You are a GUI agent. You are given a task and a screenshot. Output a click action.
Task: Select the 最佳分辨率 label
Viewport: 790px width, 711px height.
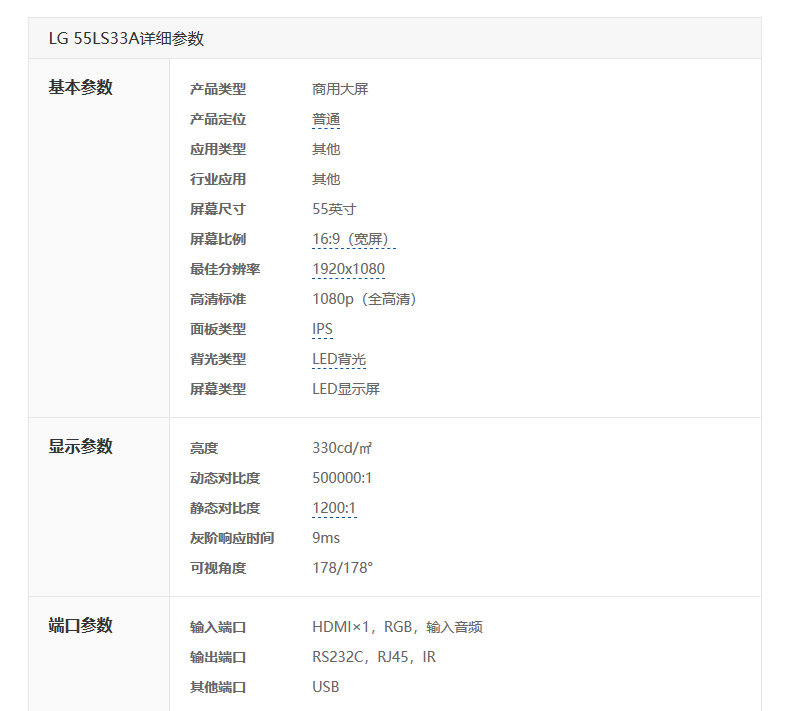point(225,269)
